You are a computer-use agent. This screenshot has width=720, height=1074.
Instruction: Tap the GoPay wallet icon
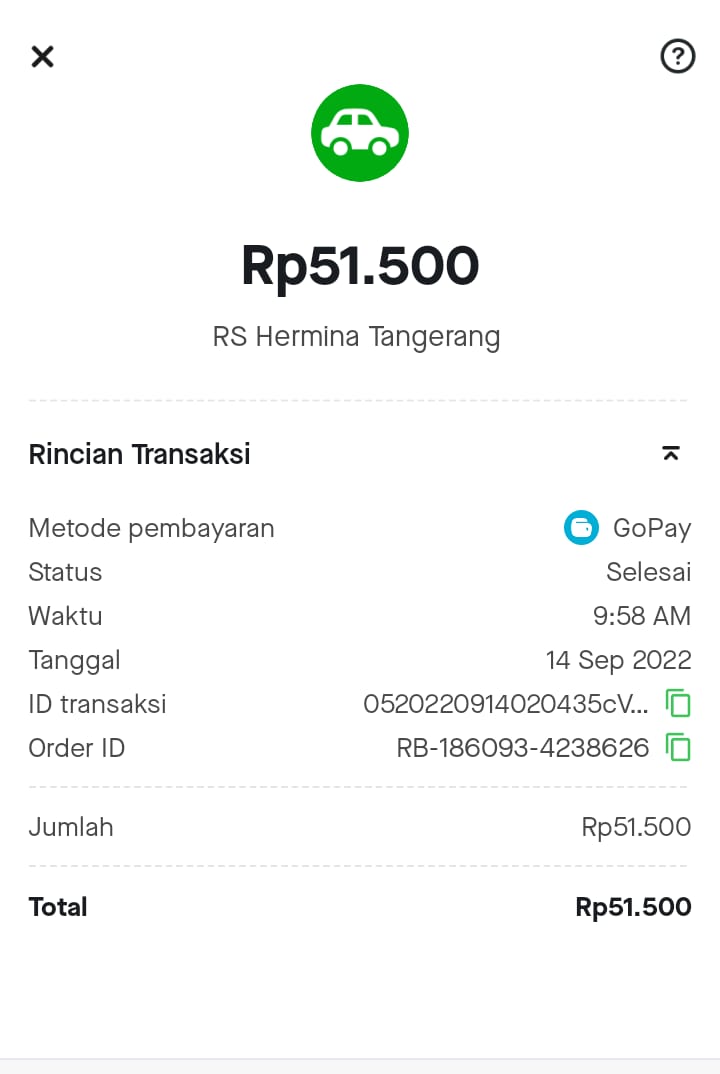point(581,528)
